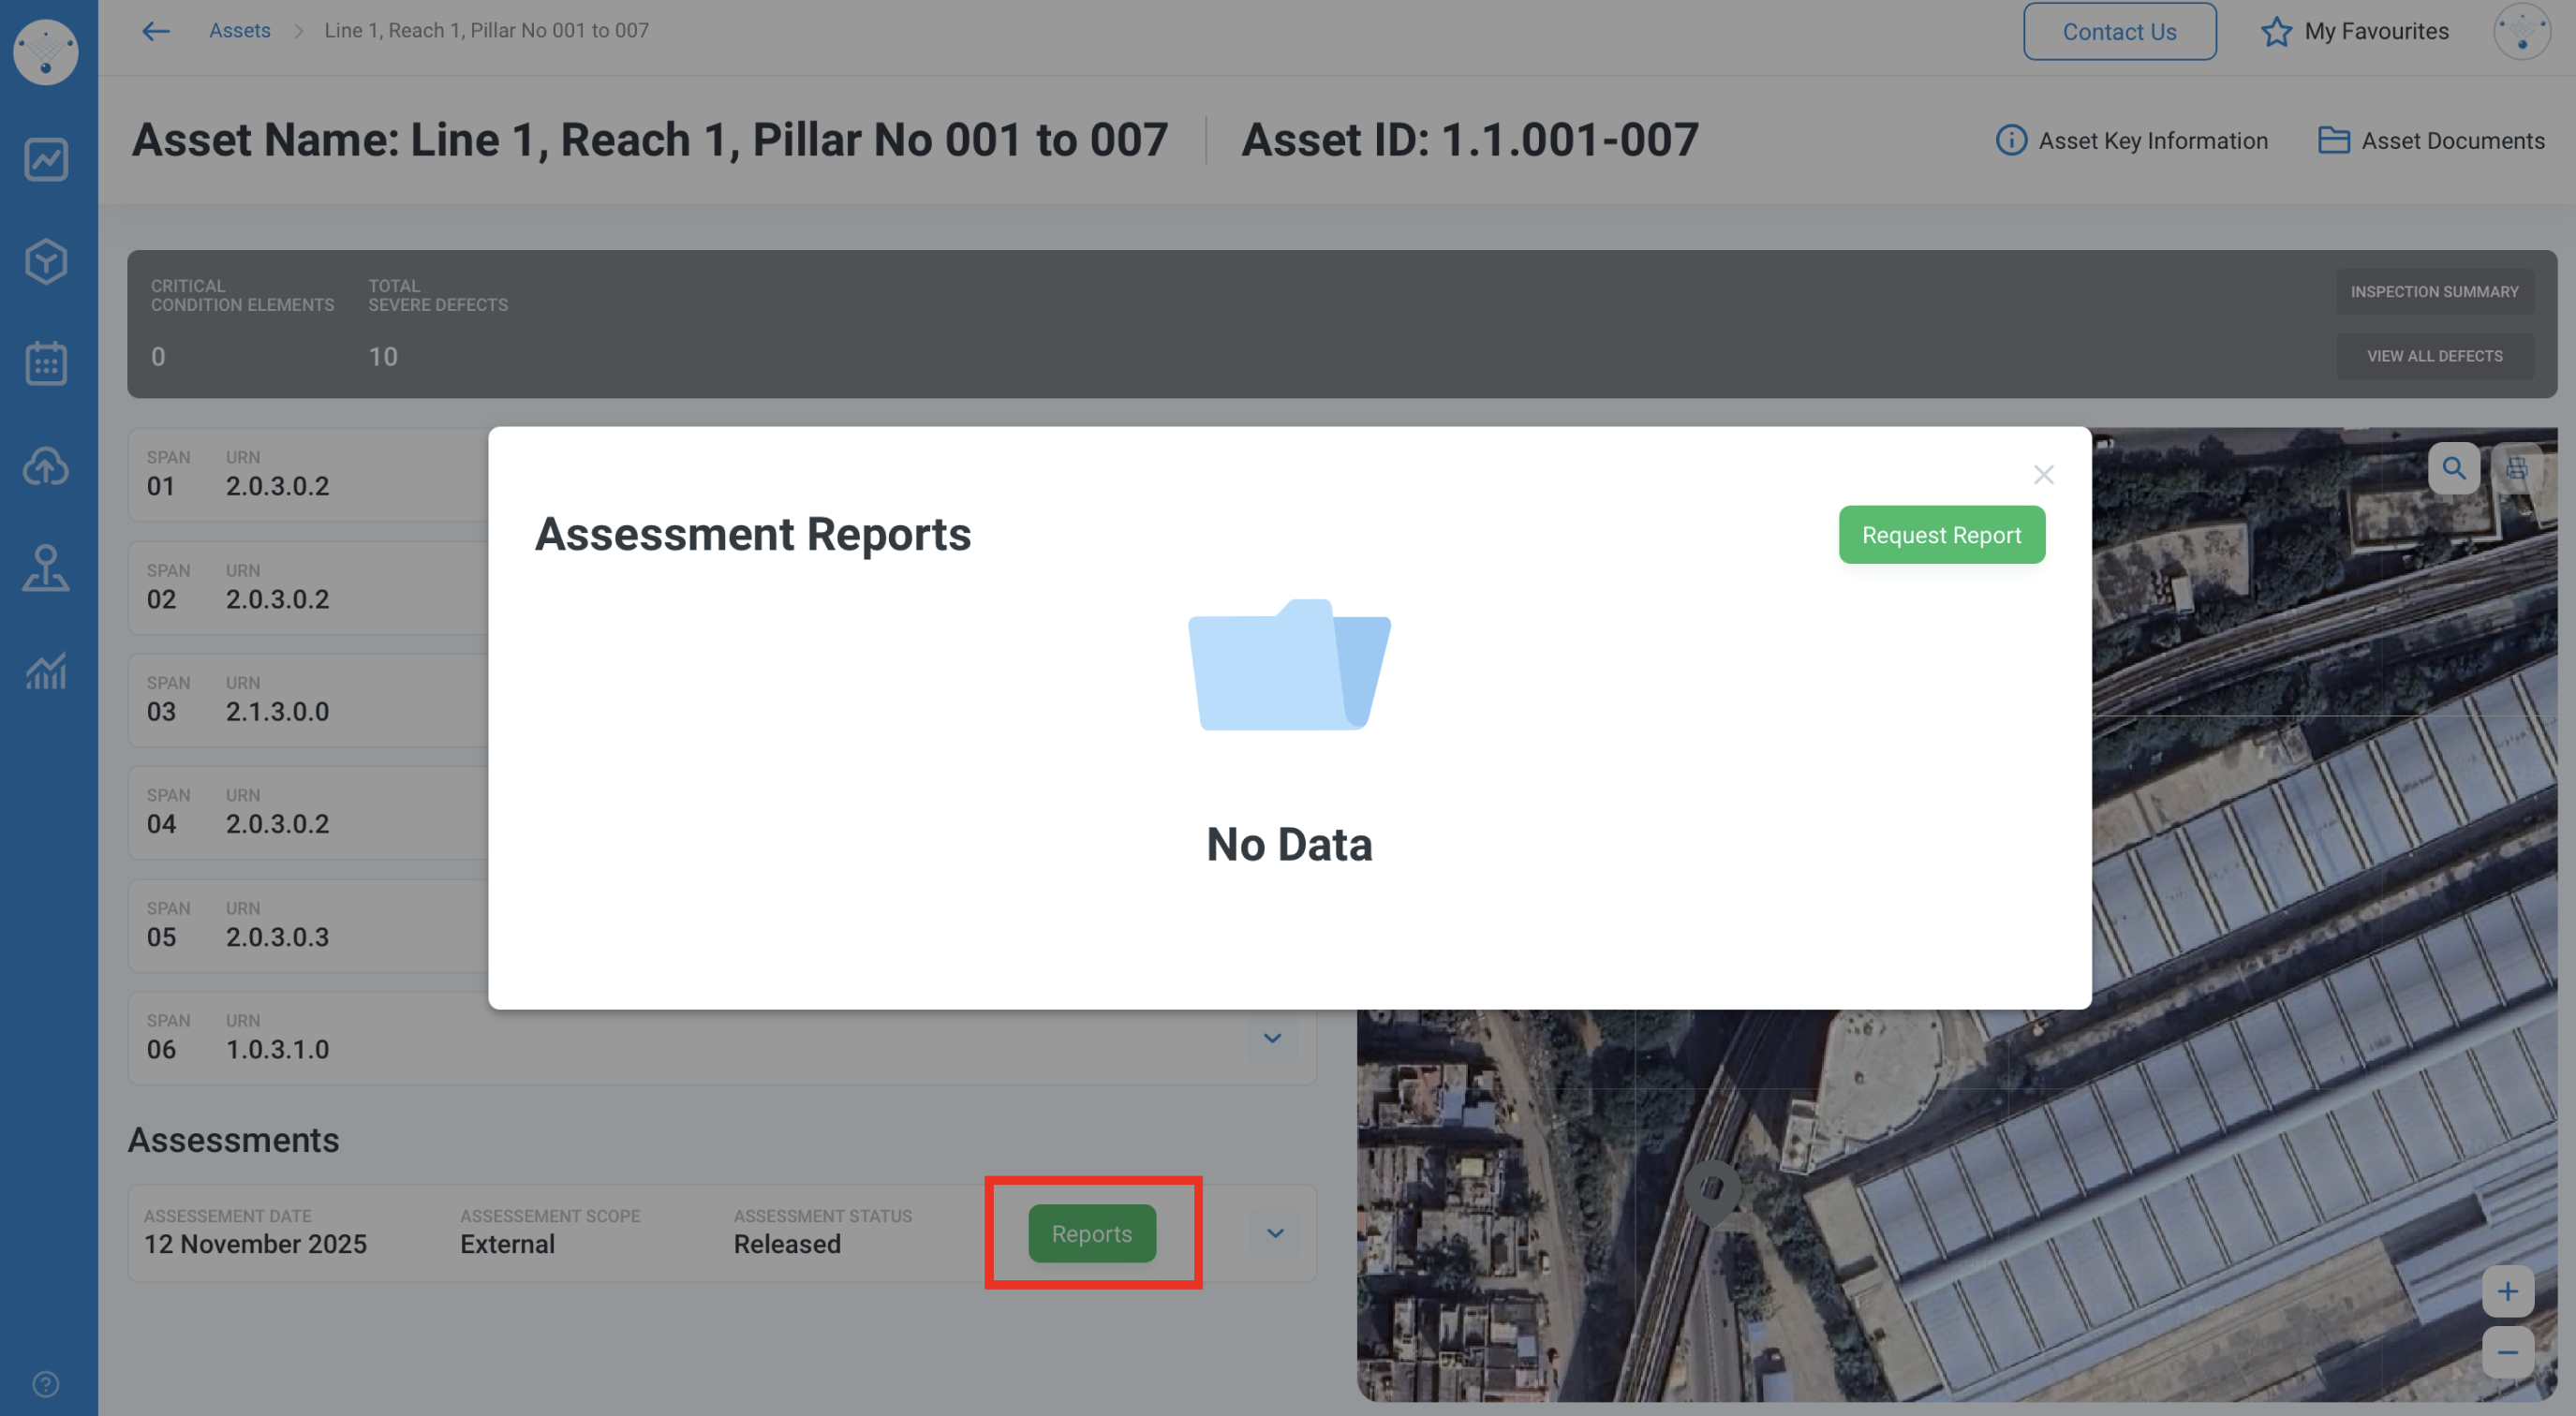Open the assets cube sidebar icon
The image size is (2576, 1416).
tap(46, 261)
